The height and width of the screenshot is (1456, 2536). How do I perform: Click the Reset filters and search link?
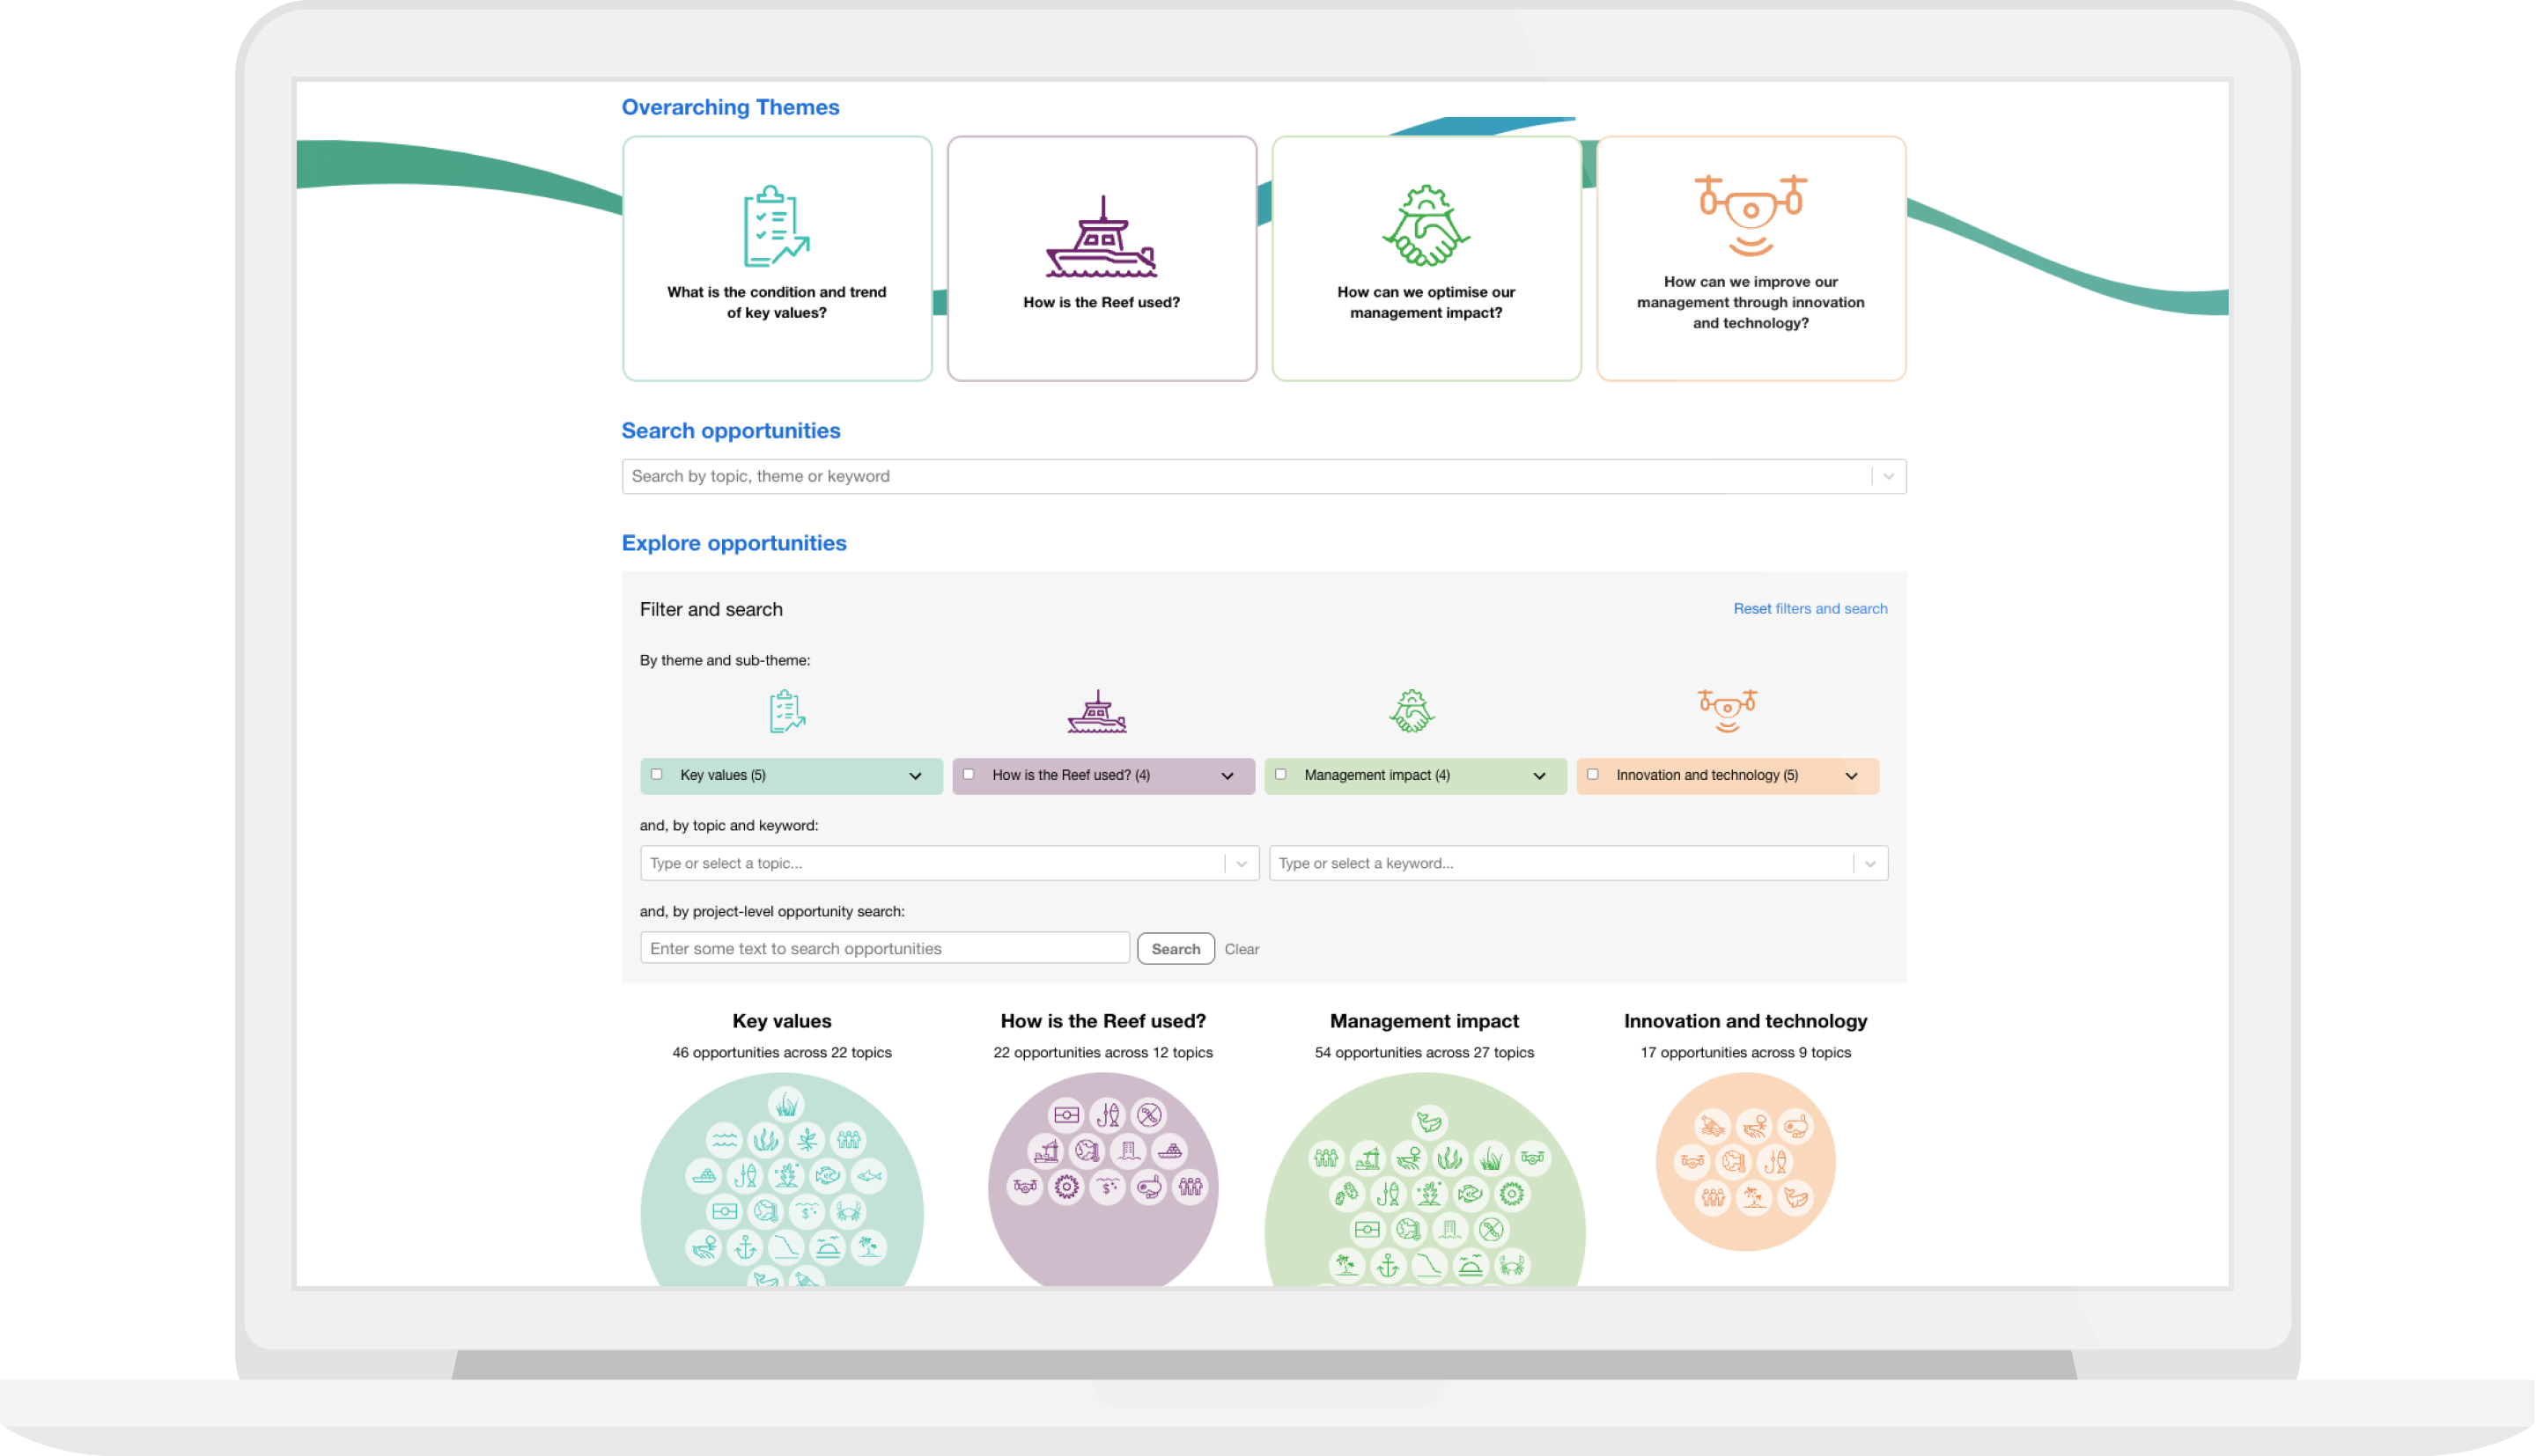coord(1809,608)
